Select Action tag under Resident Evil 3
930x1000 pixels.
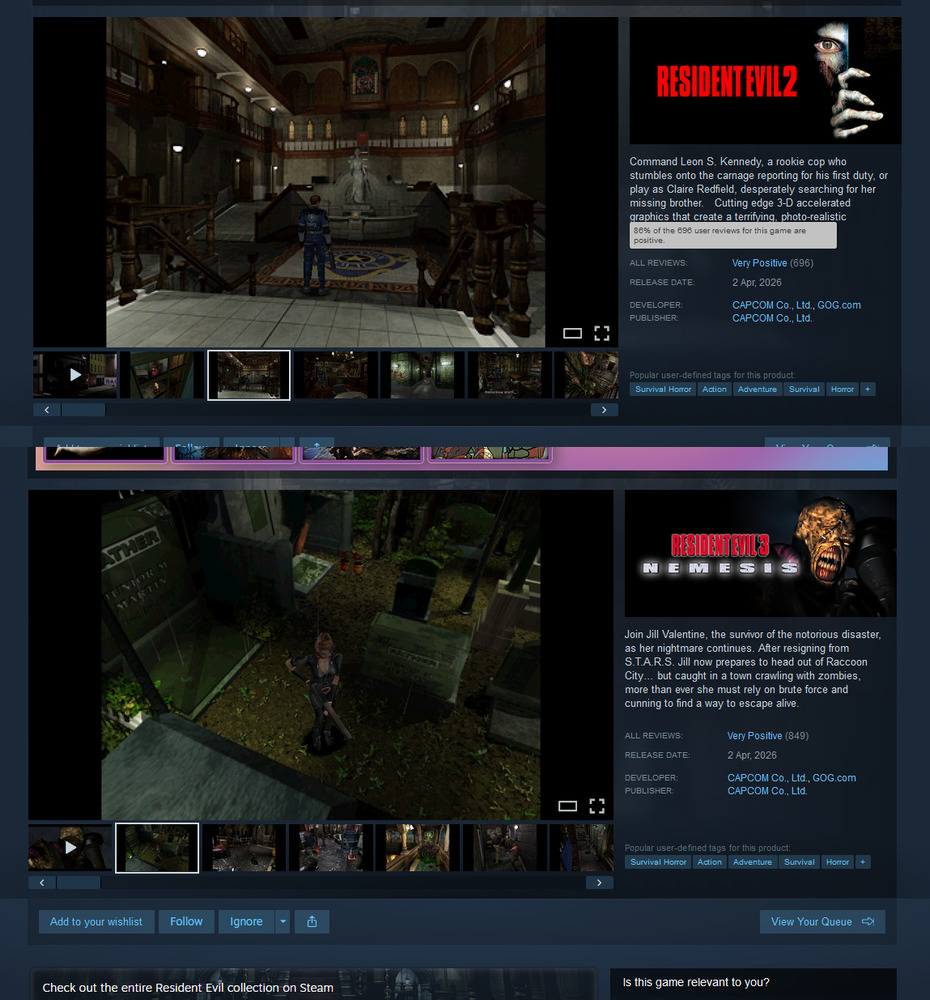click(709, 862)
